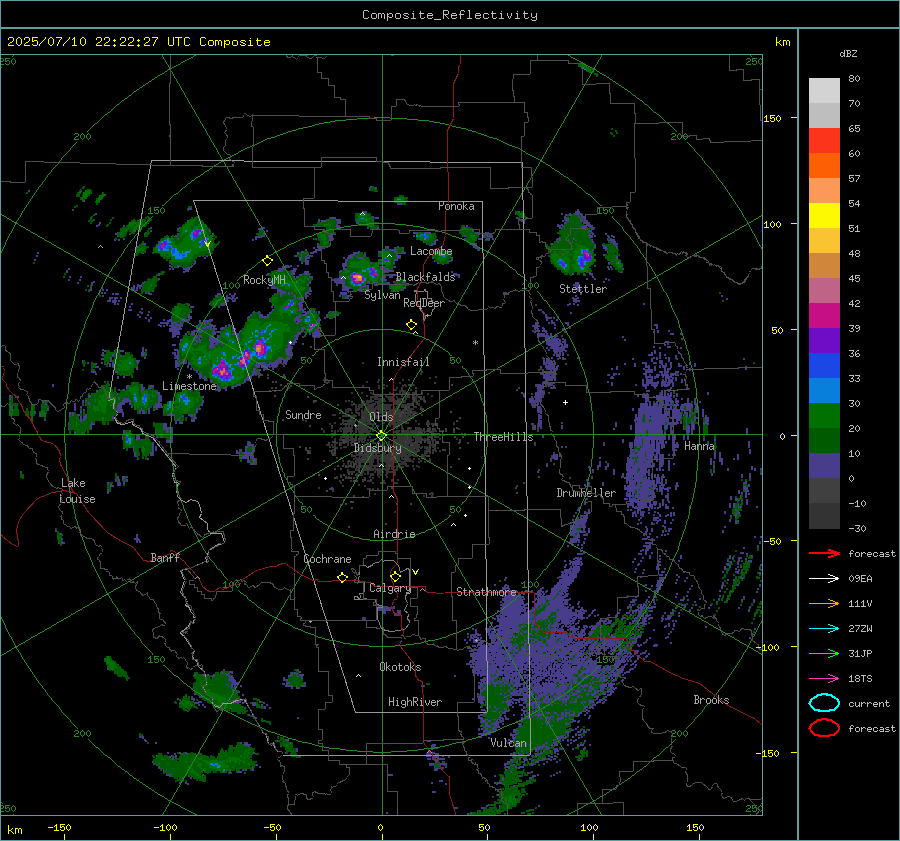The height and width of the screenshot is (841, 900).
Task: Click intense storm cell core near Limestone
Action: click(223, 370)
